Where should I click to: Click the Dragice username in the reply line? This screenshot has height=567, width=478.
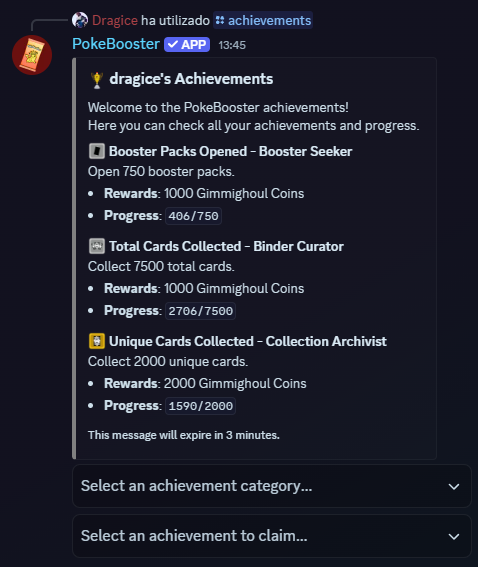115,20
